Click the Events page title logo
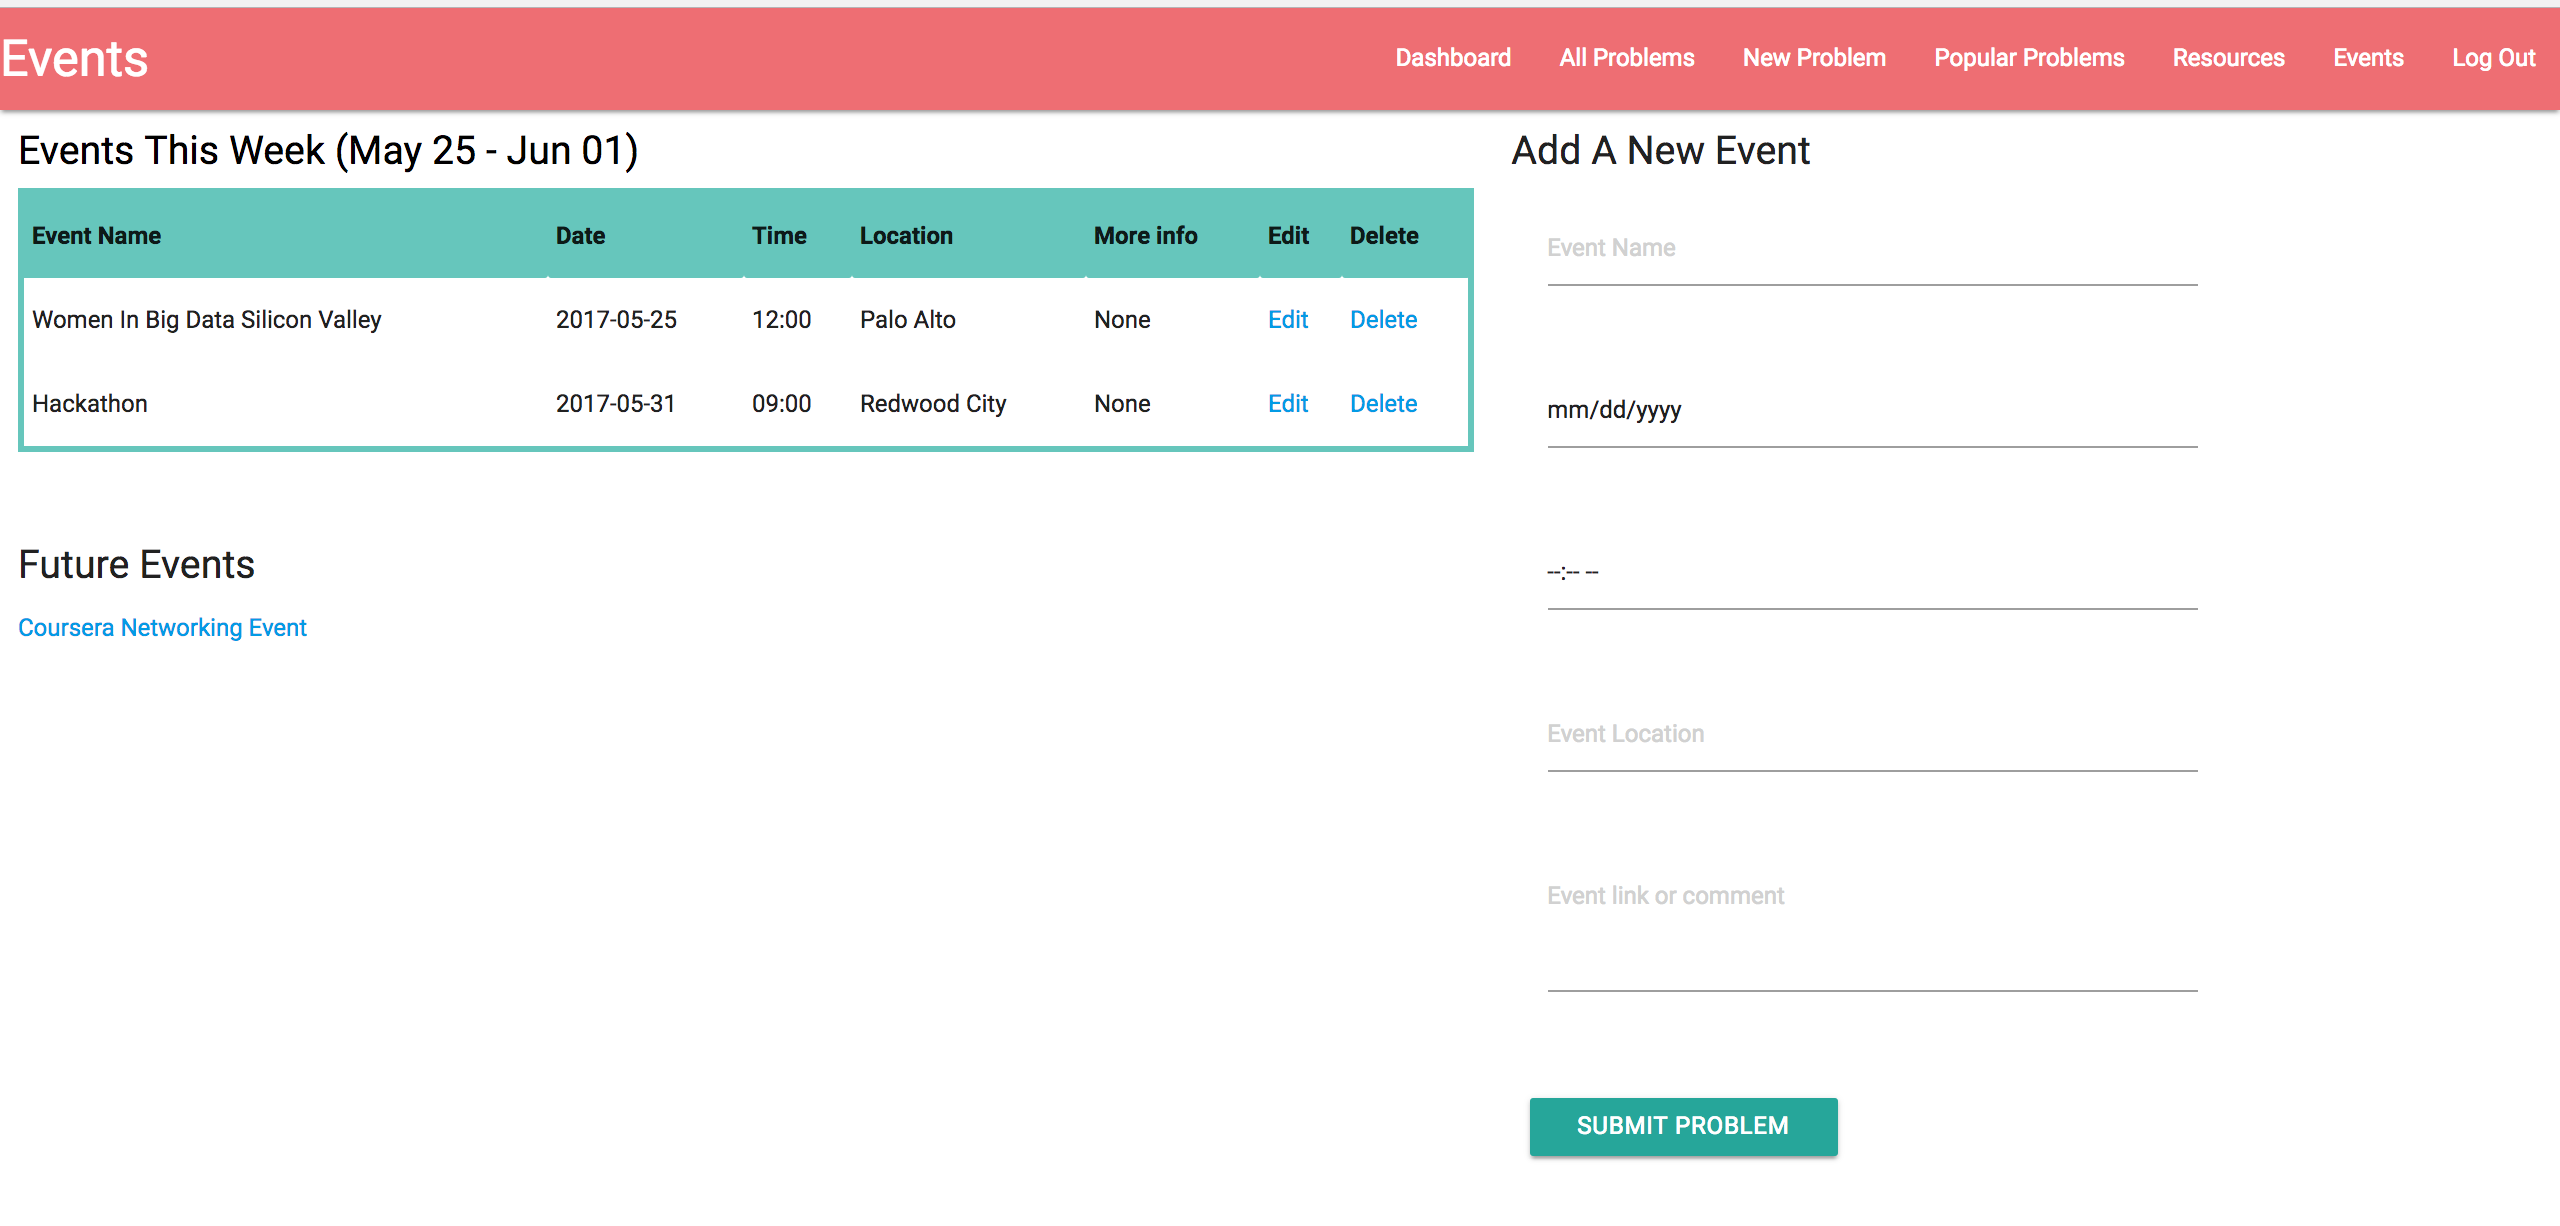Screen dimensions: 2560x1226 click(75, 59)
